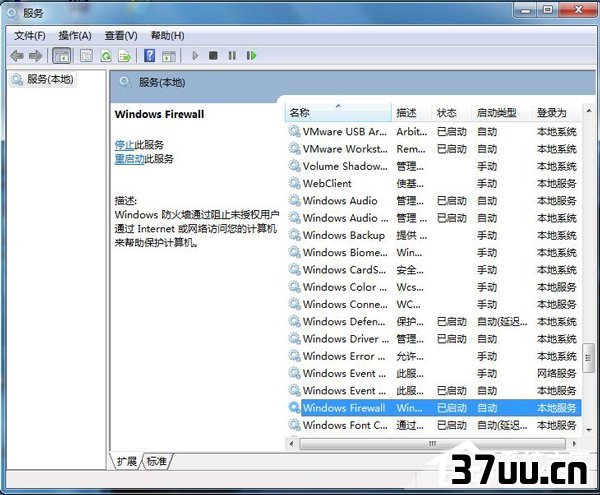Select the VMware Workst... service row
The width and height of the screenshot is (600, 495).
coord(433,149)
